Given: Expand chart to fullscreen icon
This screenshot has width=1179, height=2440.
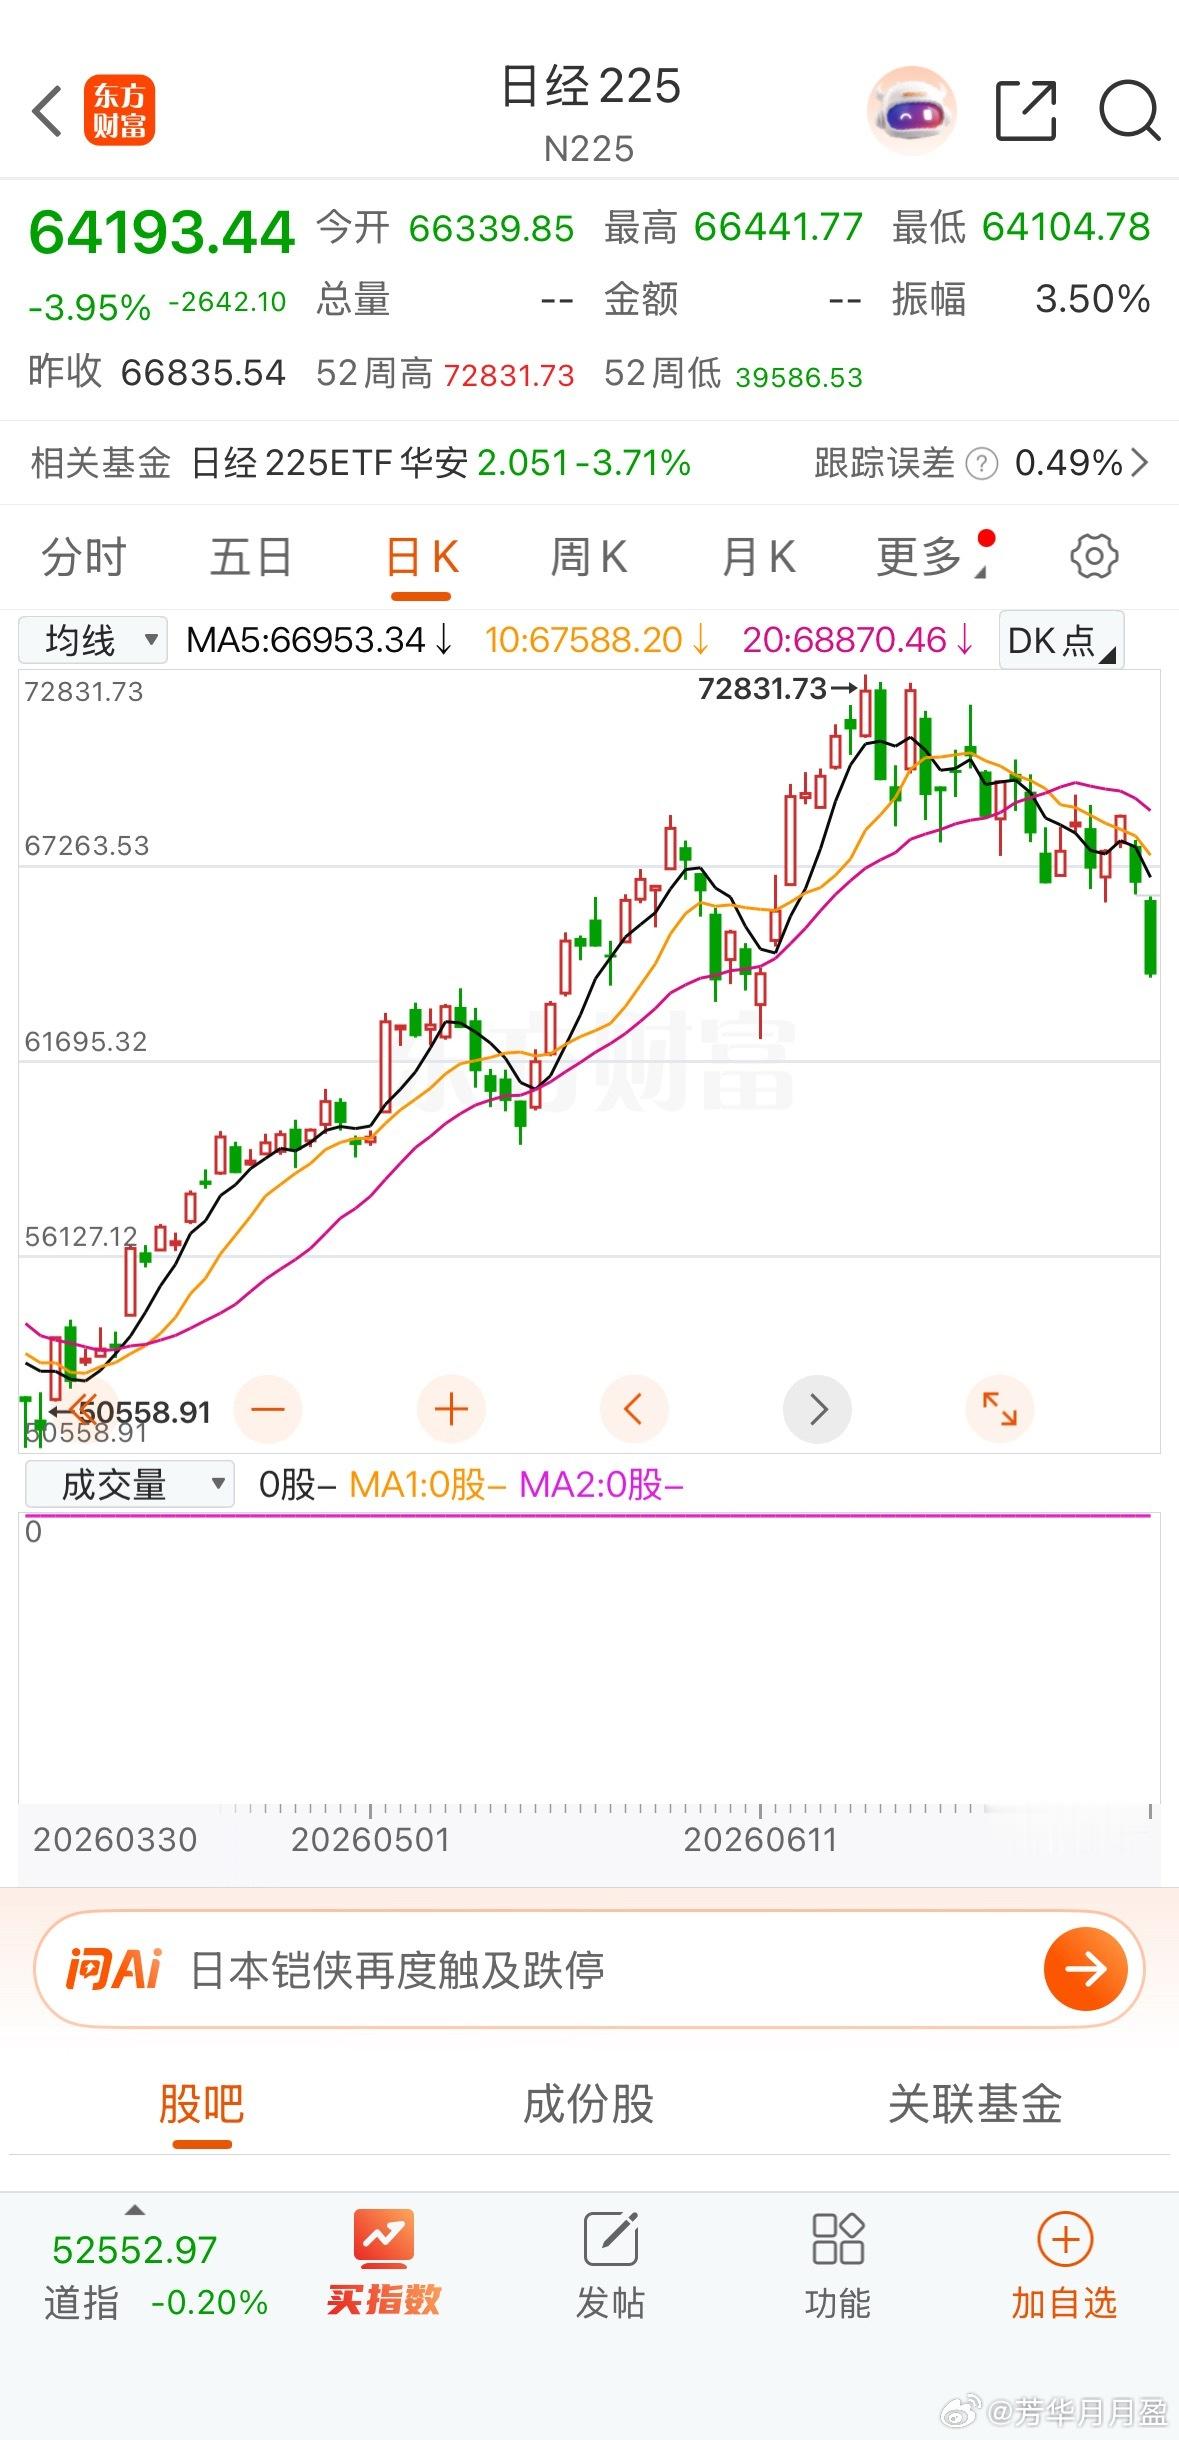Looking at the screenshot, I should coord(999,1409).
